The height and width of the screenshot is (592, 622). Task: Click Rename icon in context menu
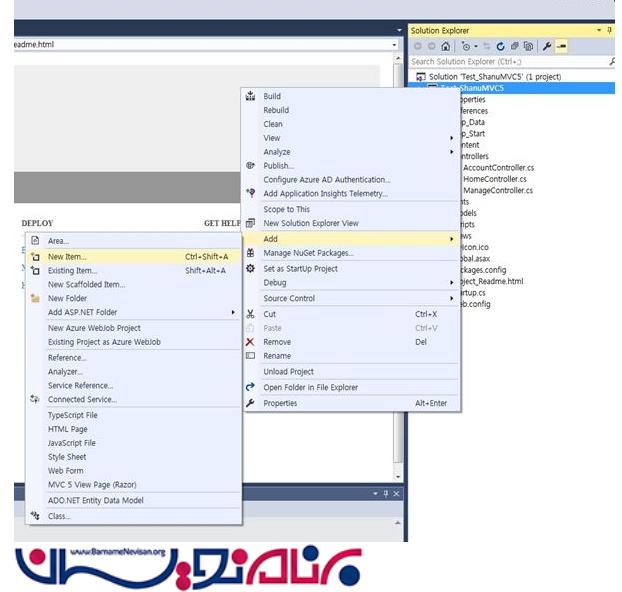[x=250, y=356]
